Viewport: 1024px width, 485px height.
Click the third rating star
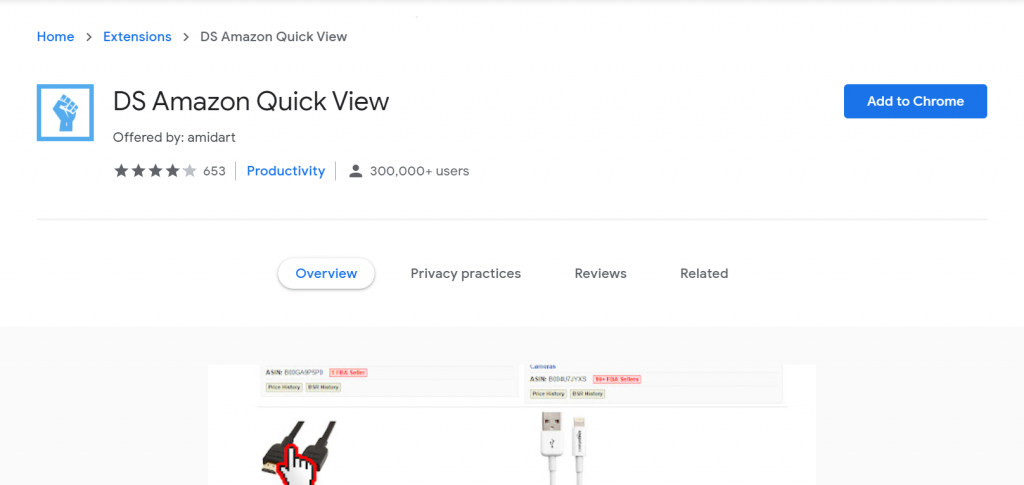tap(155, 171)
